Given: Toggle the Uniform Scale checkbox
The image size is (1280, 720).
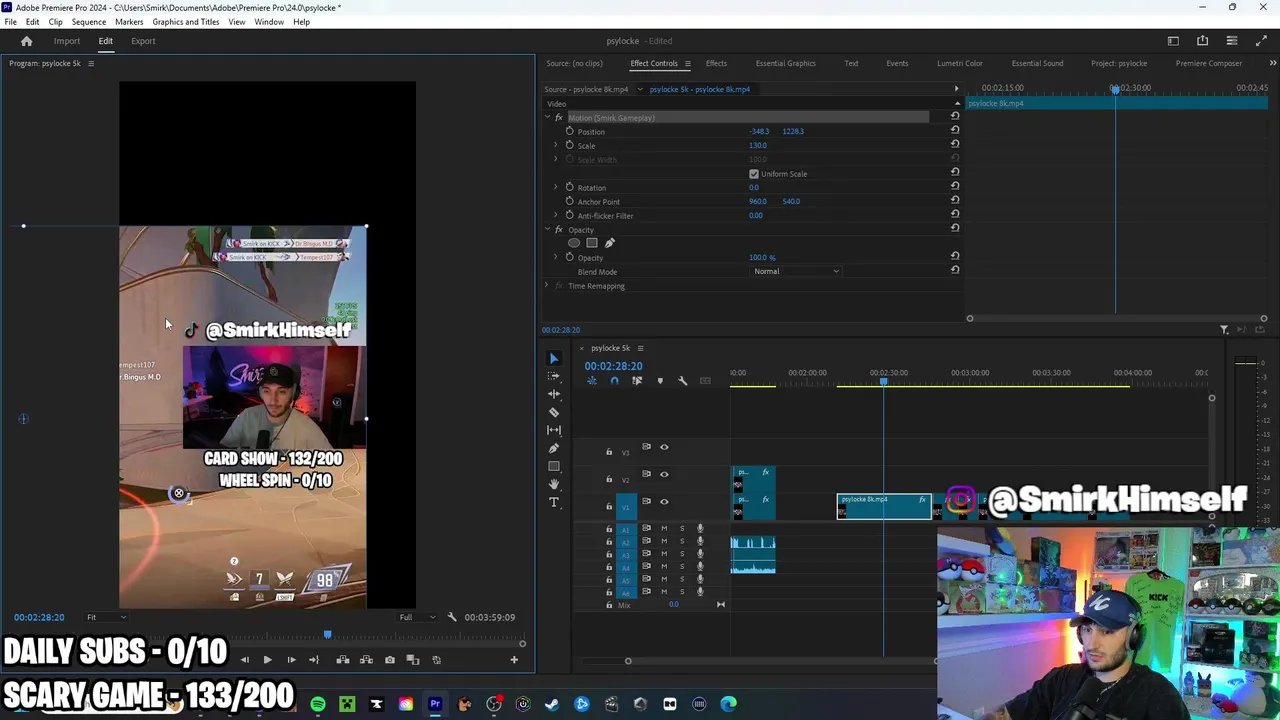Looking at the screenshot, I should tap(754, 174).
